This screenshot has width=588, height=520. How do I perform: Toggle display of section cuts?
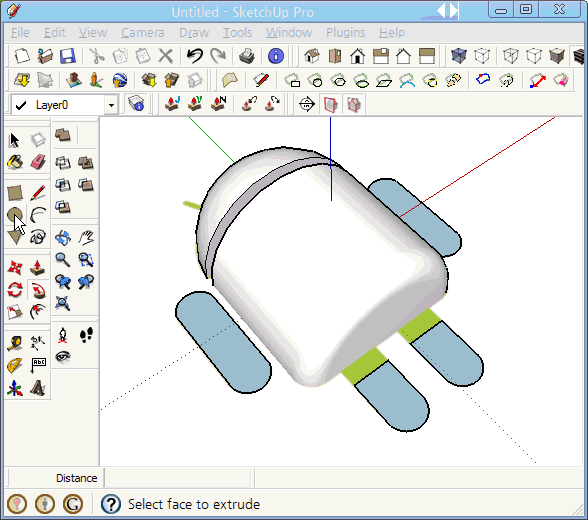coord(354,105)
